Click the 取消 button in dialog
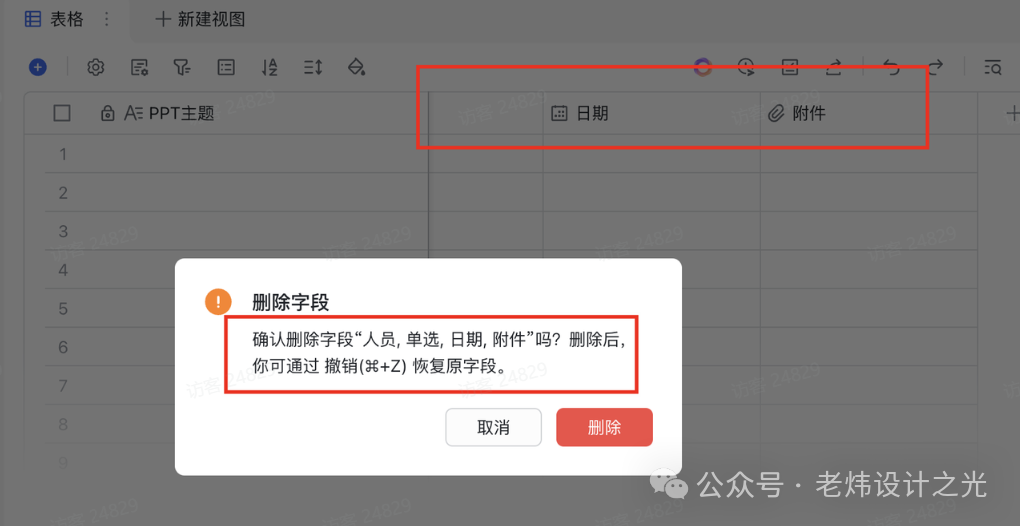The image size is (1020, 526). (494, 427)
